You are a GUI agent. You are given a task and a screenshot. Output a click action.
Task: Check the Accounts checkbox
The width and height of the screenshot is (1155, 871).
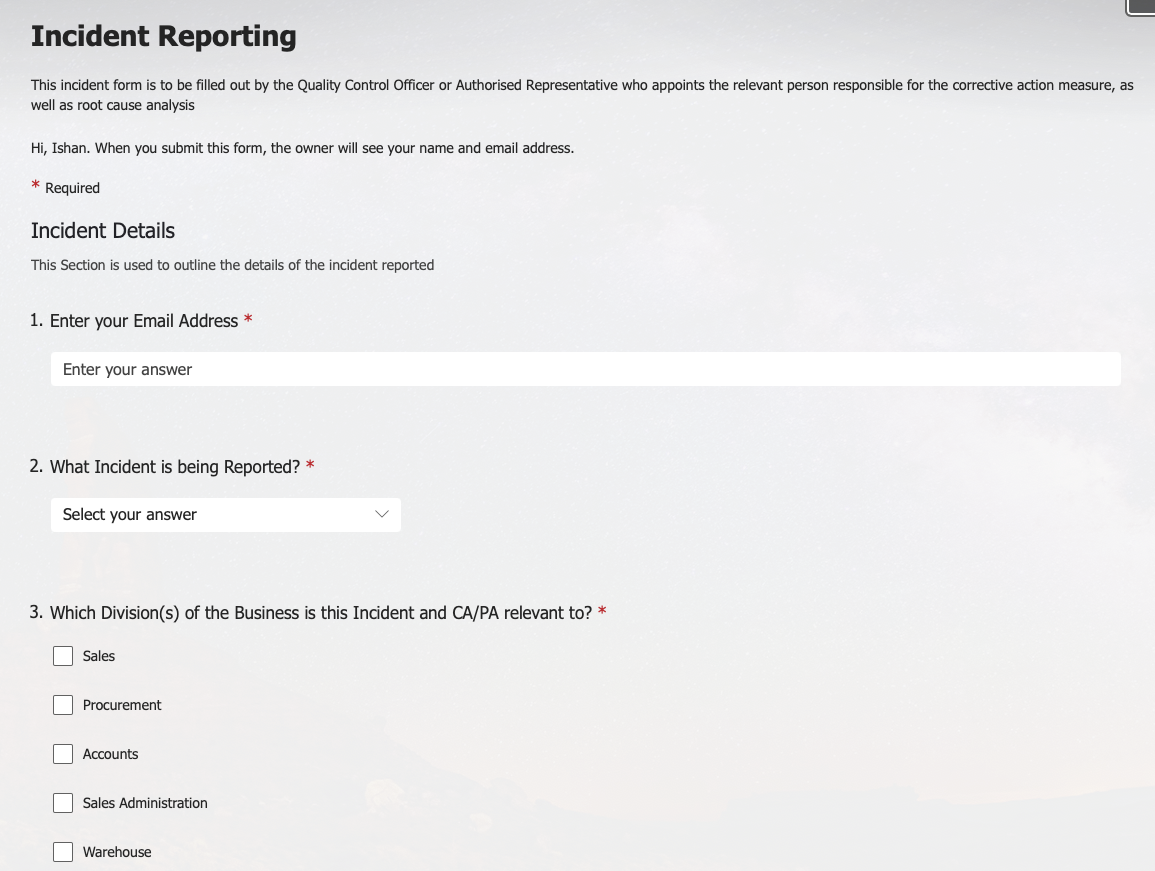pyautogui.click(x=63, y=754)
